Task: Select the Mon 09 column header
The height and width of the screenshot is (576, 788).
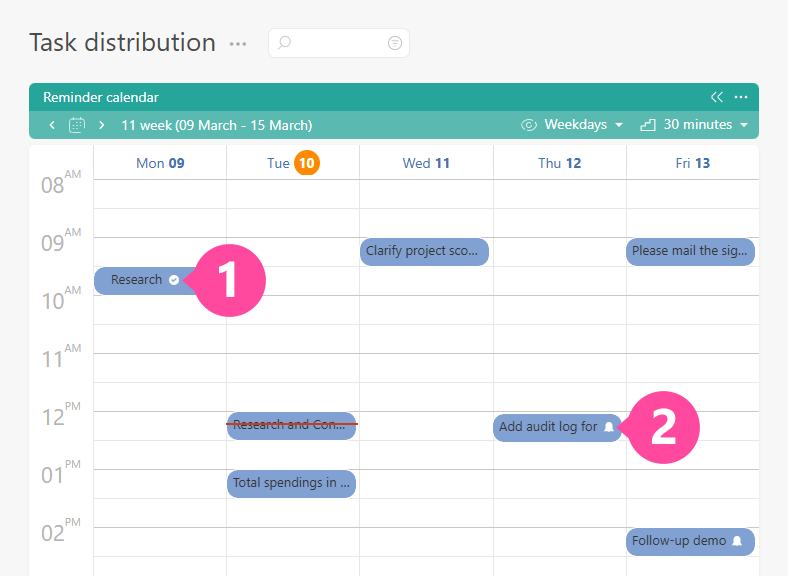Action: (160, 163)
